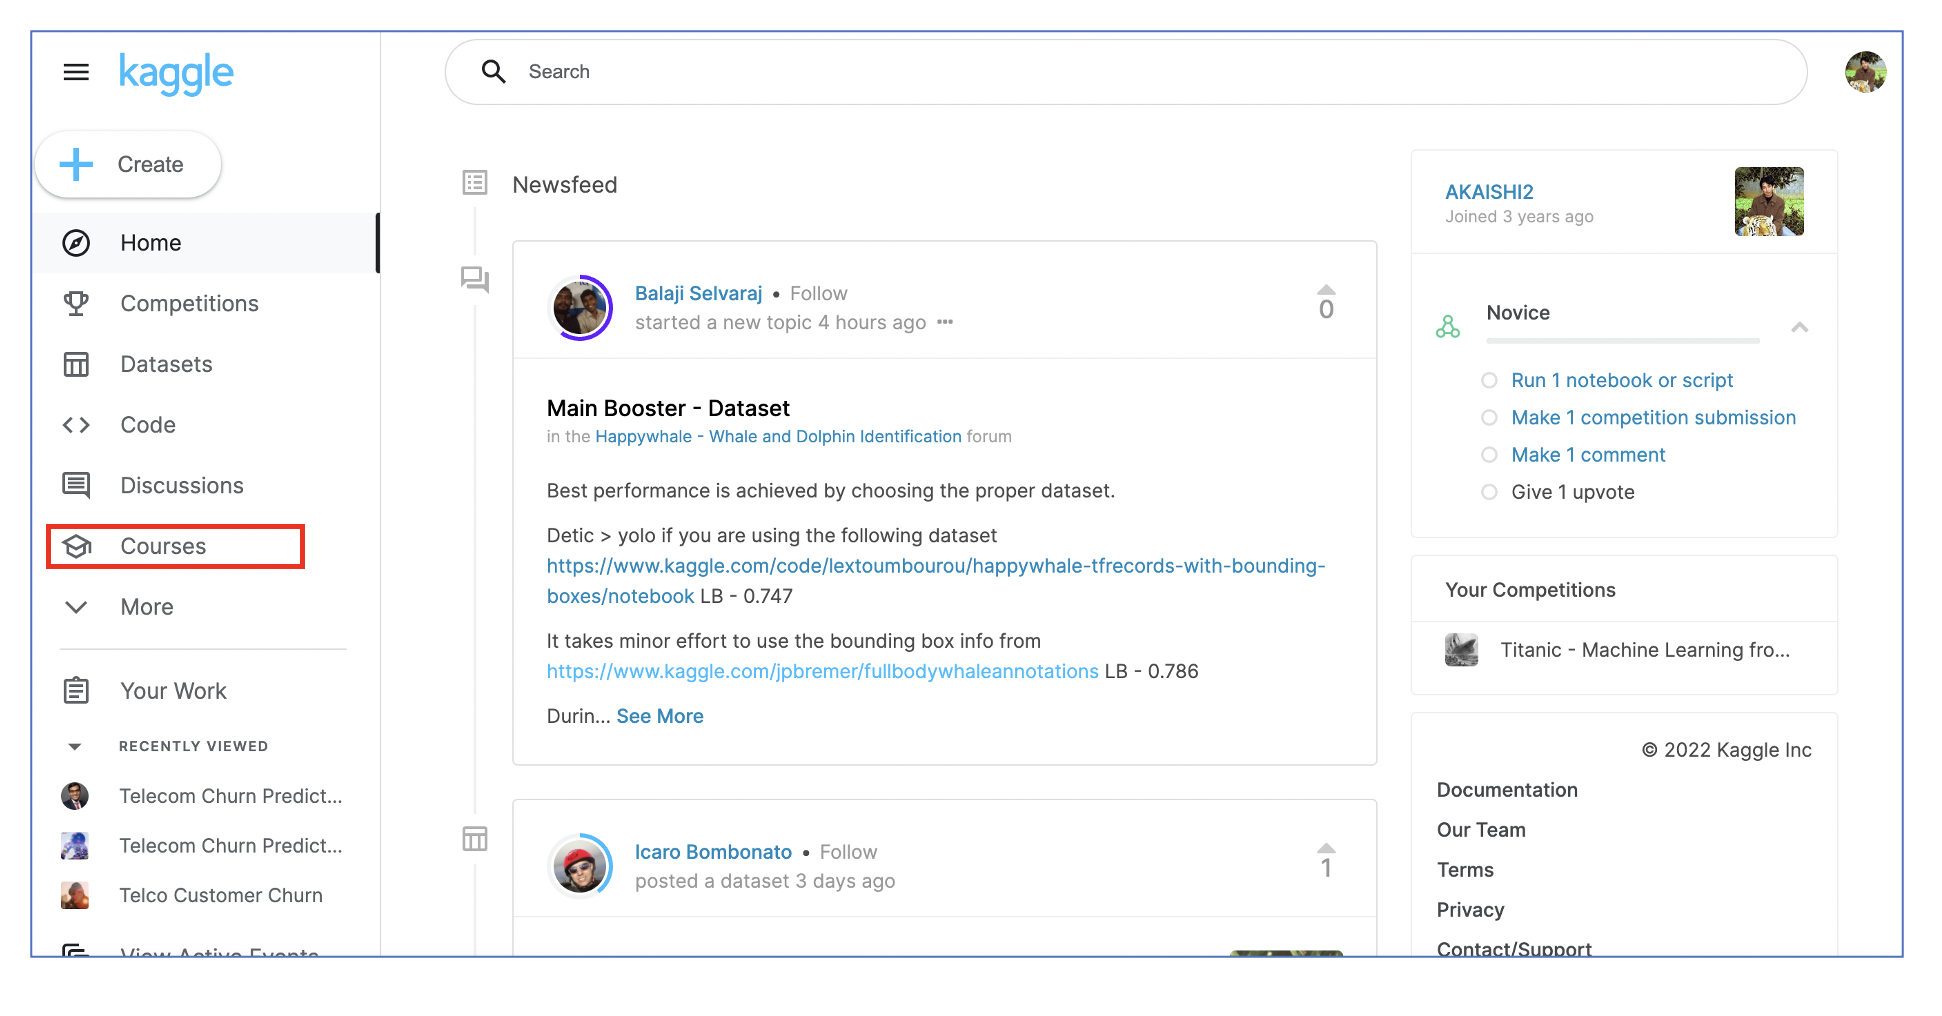Click See More on the Main Booster post
Viewport: 1942px width, 1016px height.
click(x=660, y=716)
